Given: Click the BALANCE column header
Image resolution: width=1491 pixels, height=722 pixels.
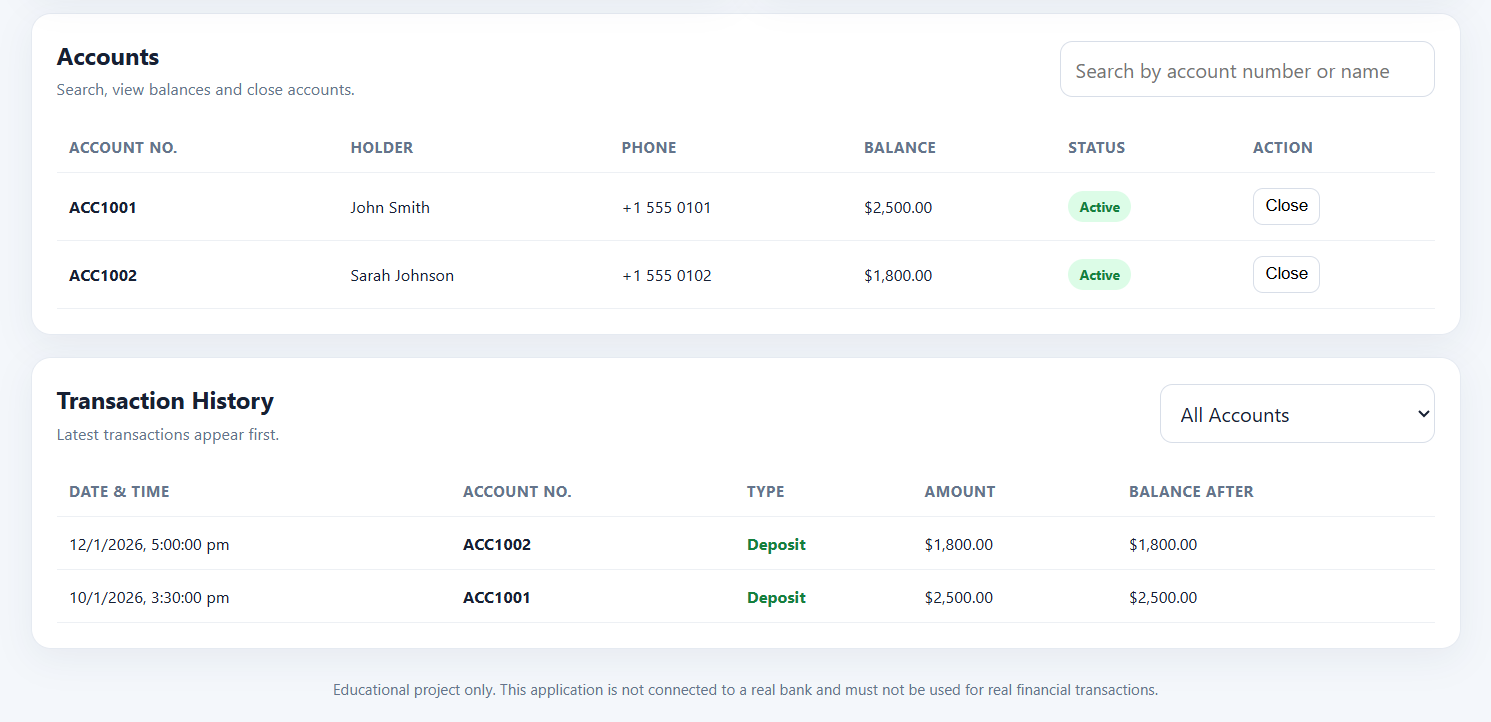Looking at the screenshot, I should pyautogui.click(x=900, y=148).
